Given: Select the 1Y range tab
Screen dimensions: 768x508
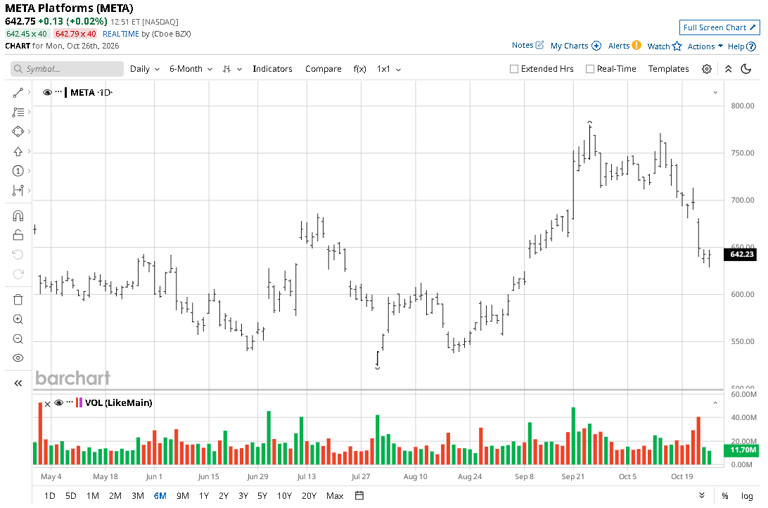Looking at the screenshot, I should click(x=204, y=496).
